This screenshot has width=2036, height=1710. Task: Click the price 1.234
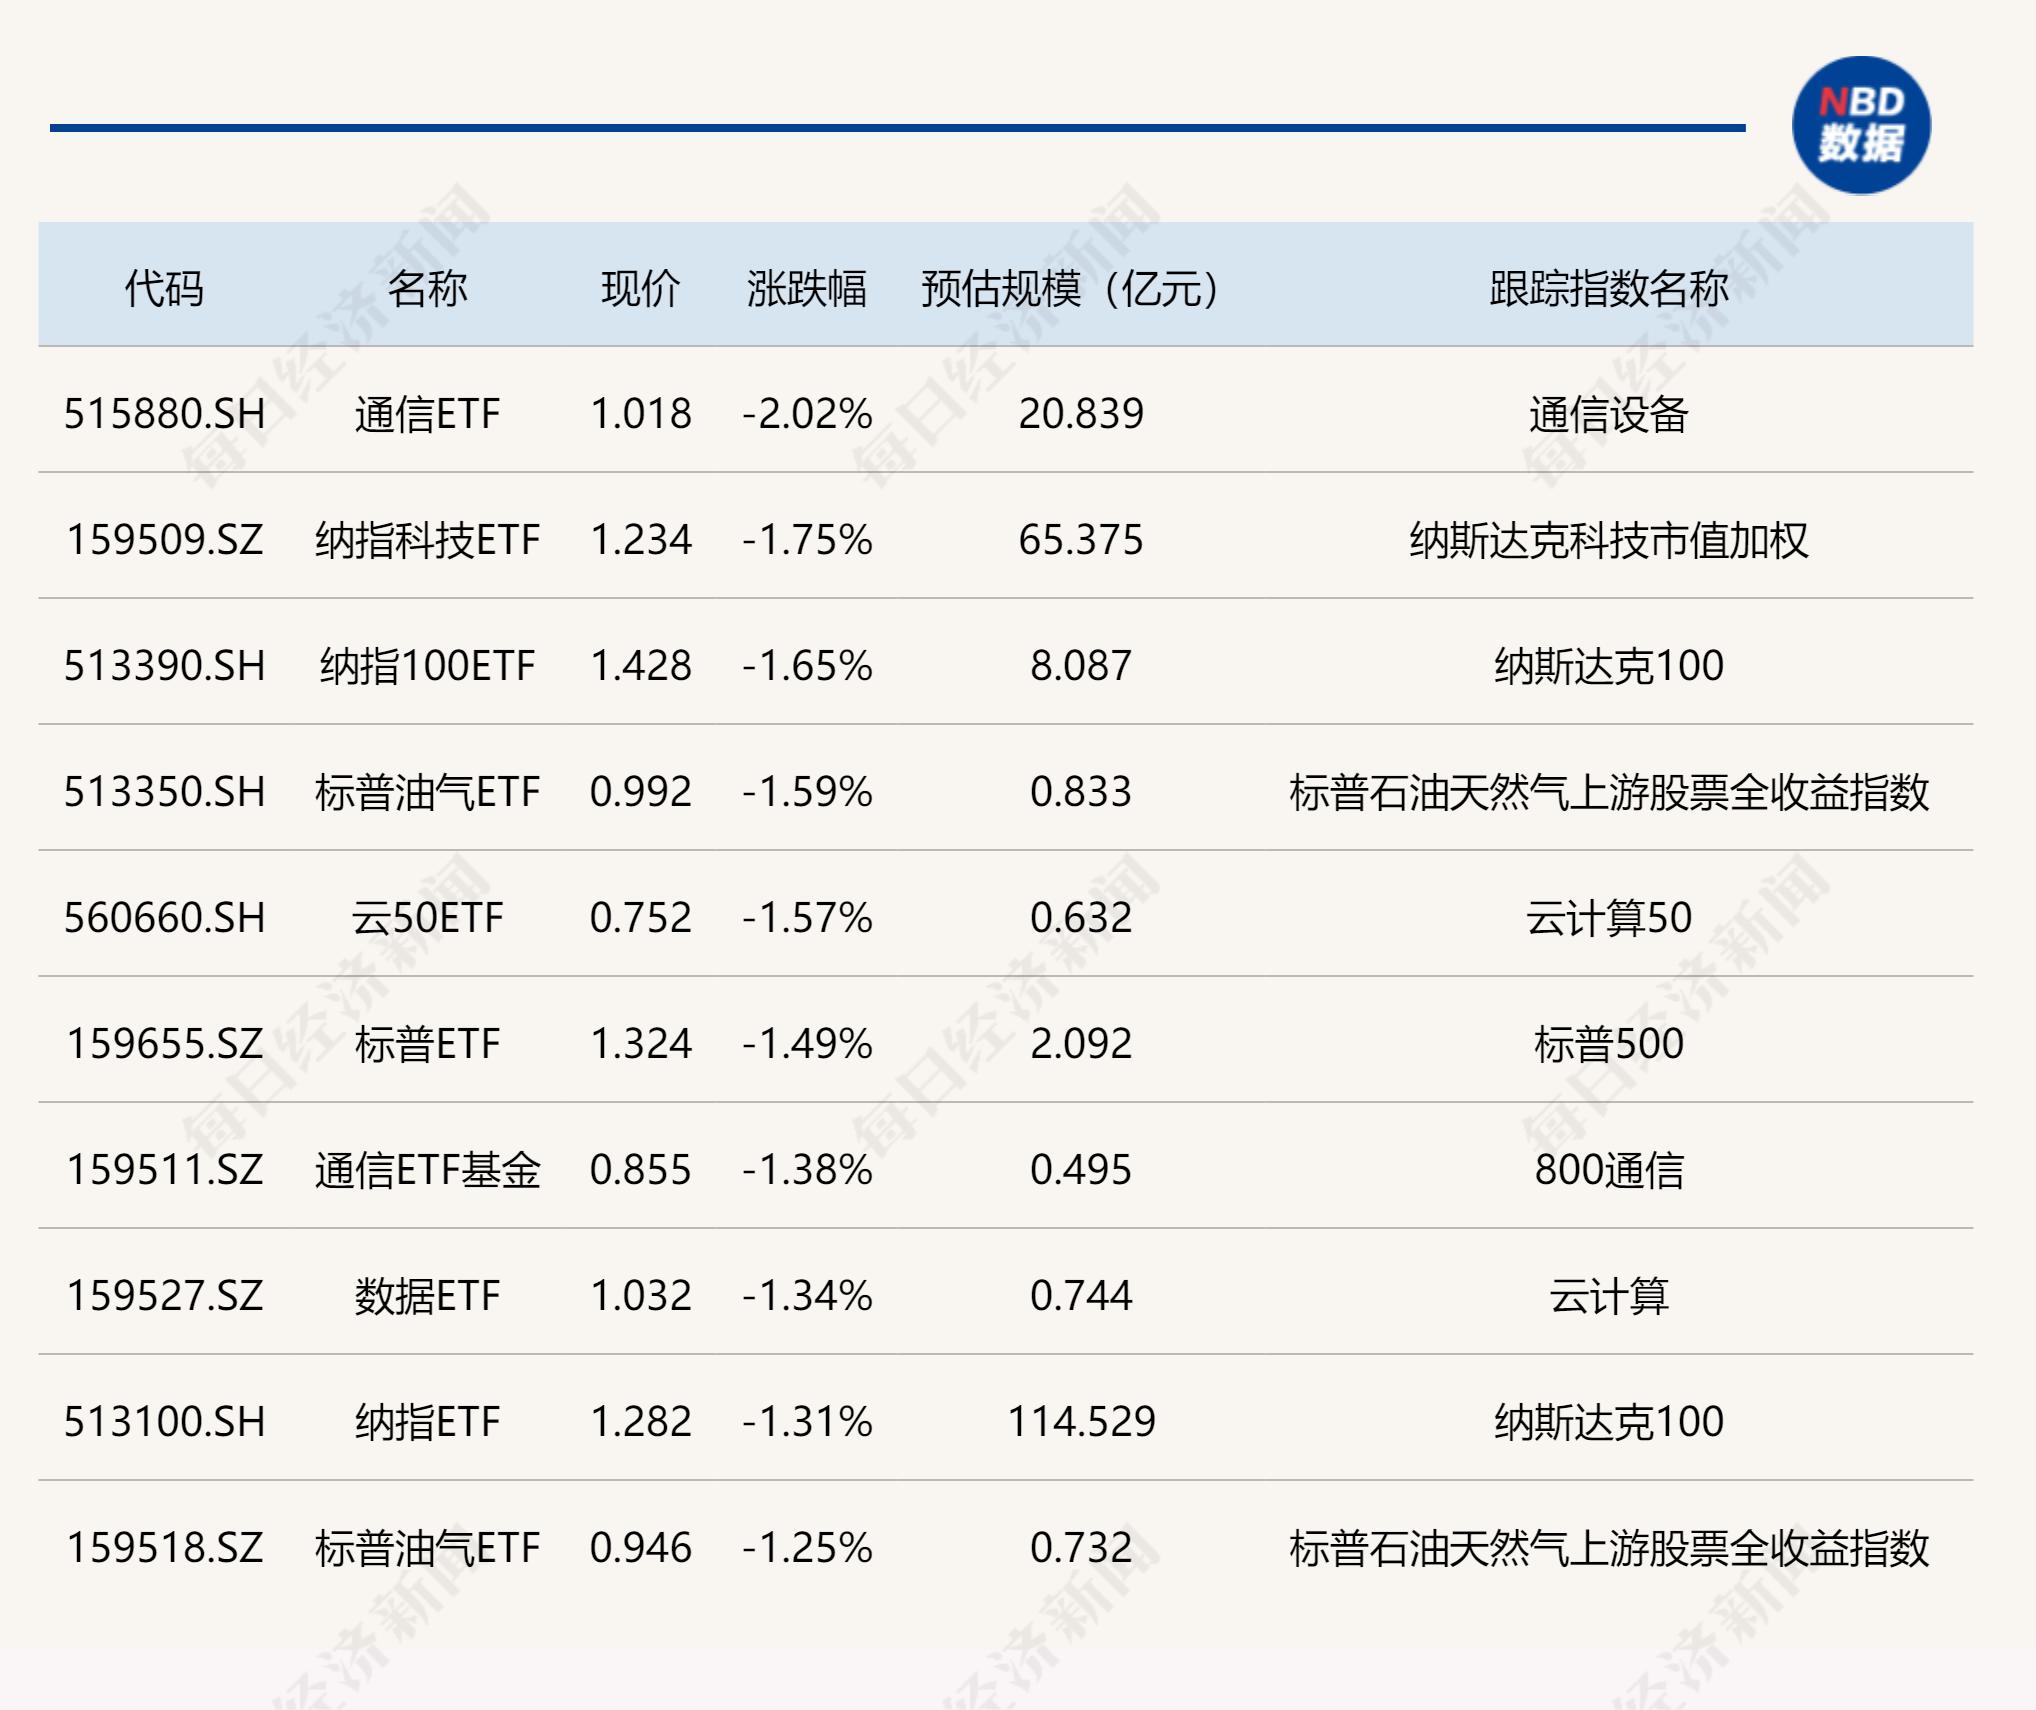[x=641, y=540]
